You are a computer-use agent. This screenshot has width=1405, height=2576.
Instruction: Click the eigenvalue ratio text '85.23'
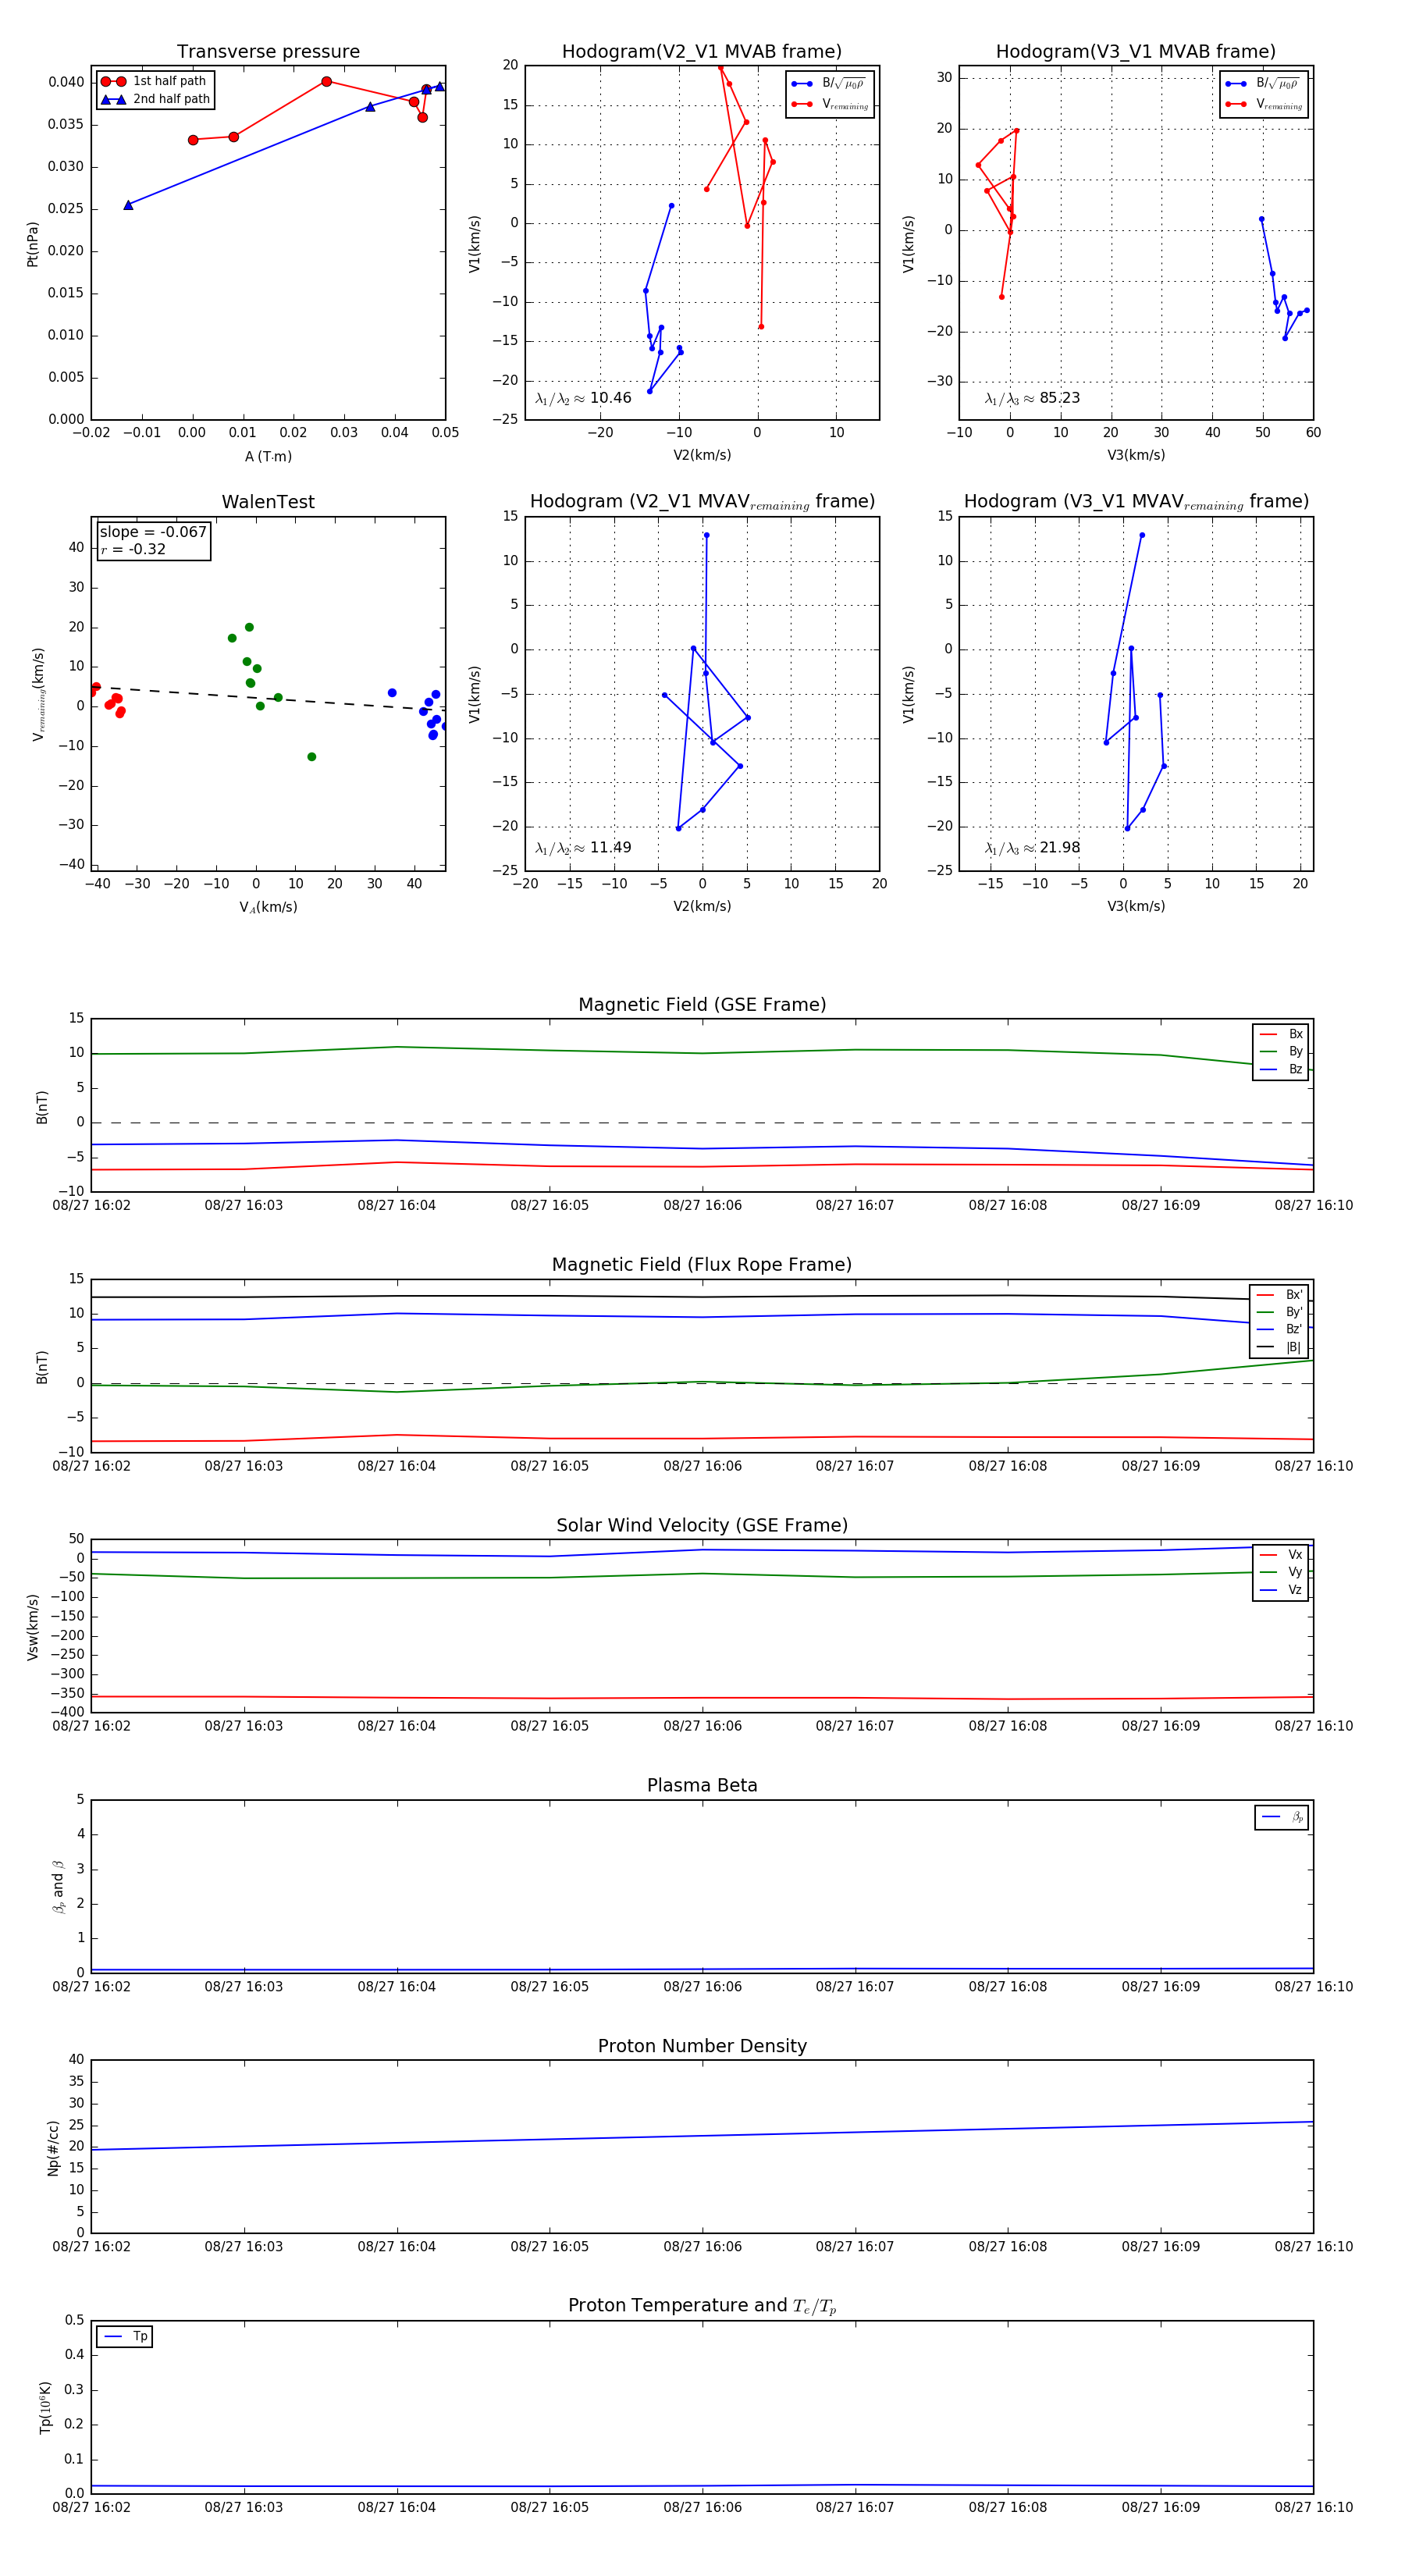pos(1059,398)
